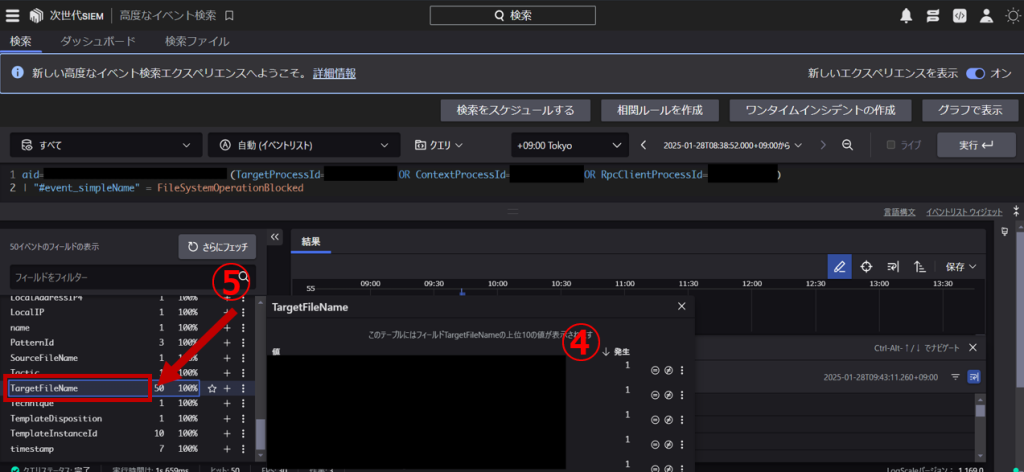Open the すべて repository dropdown

(105, 145)
